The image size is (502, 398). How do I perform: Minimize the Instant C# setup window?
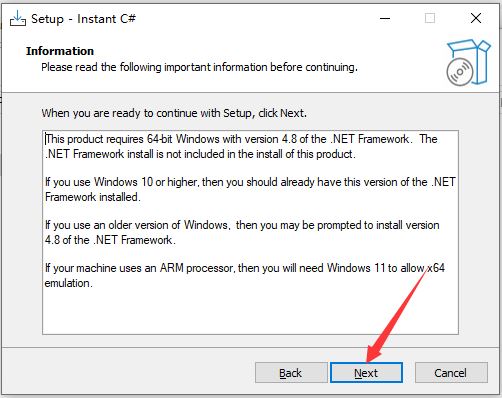click(x=385, y=18)
